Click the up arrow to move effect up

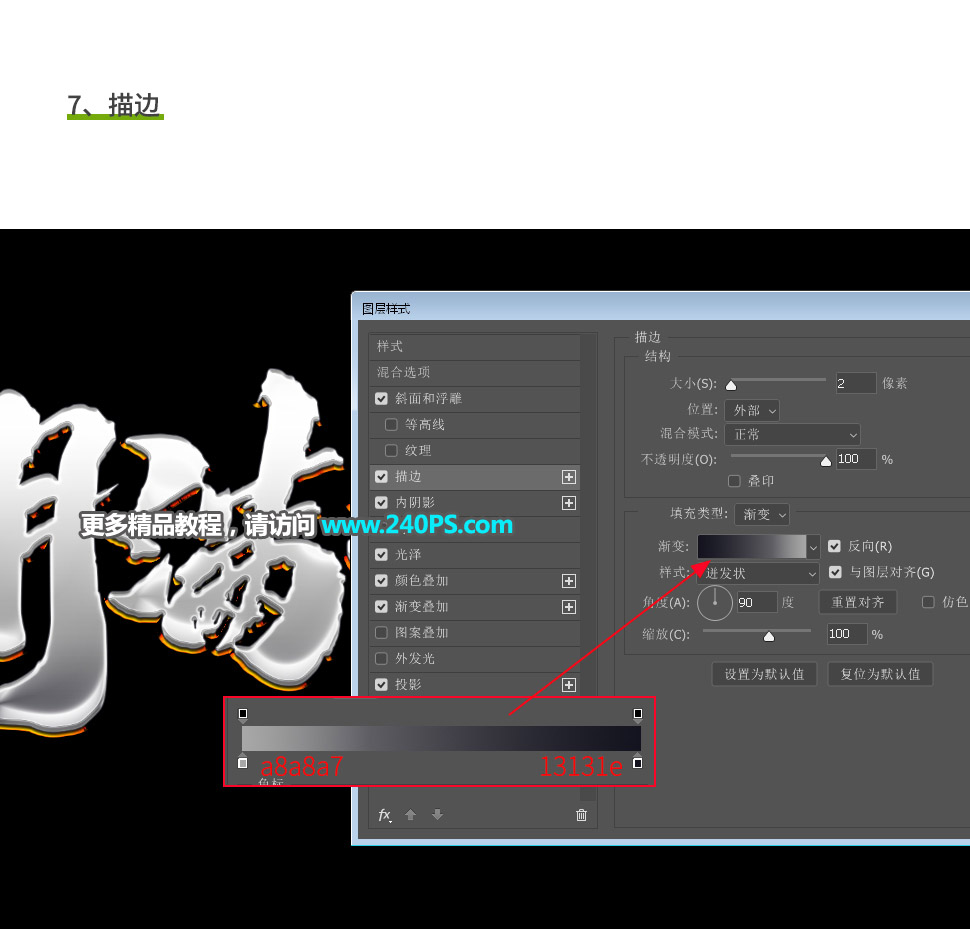pyautogui.click(x=410, y=815)
